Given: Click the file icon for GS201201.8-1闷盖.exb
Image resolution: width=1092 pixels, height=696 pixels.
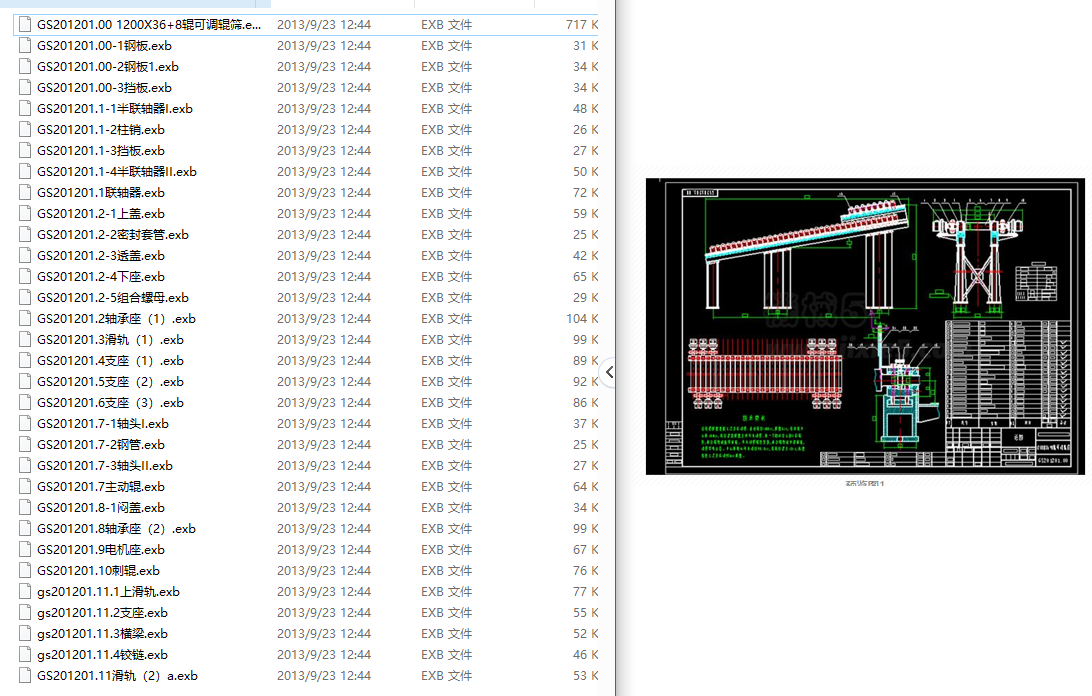Looking at the screenshot, I should coord(26,508).
